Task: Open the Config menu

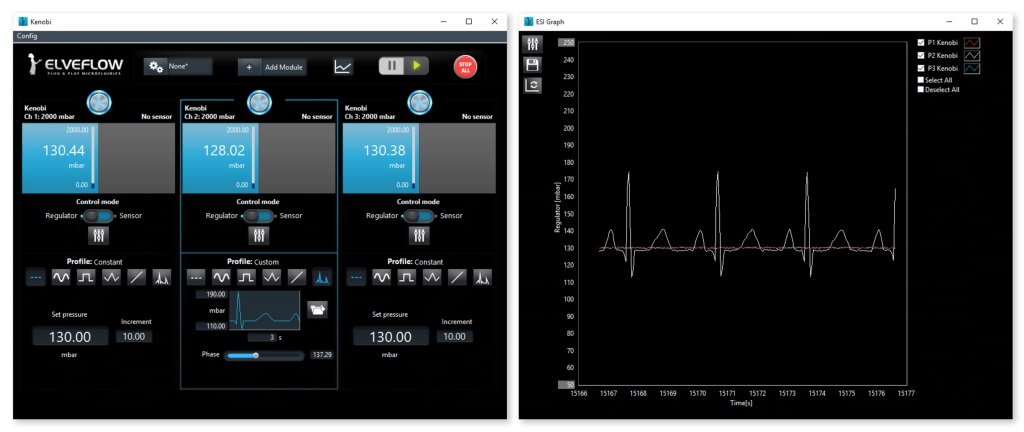Action: [27, 36]
